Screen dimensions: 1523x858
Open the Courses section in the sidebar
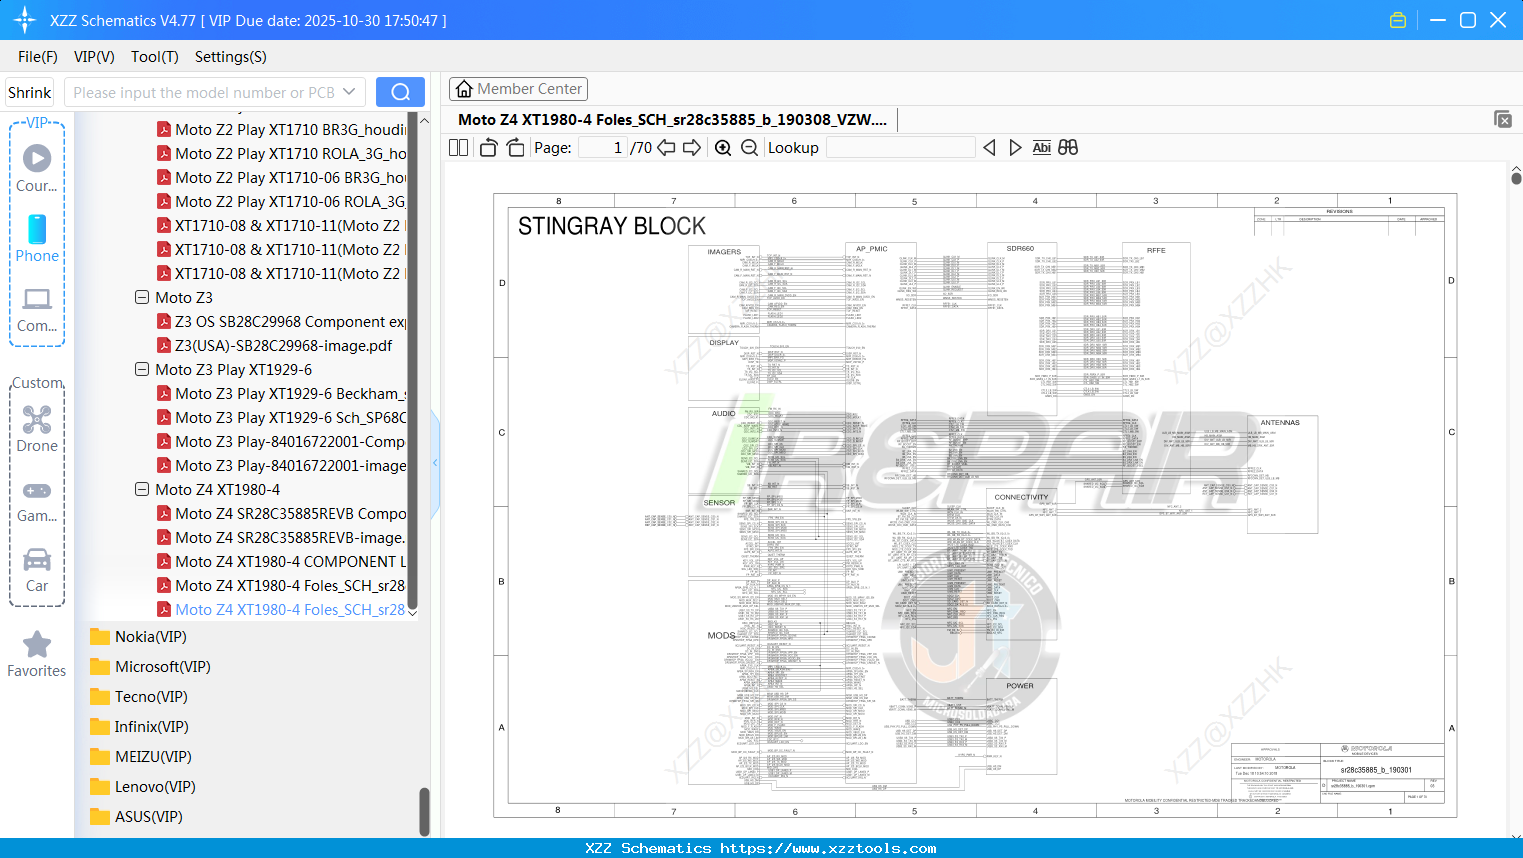point(37,169)
